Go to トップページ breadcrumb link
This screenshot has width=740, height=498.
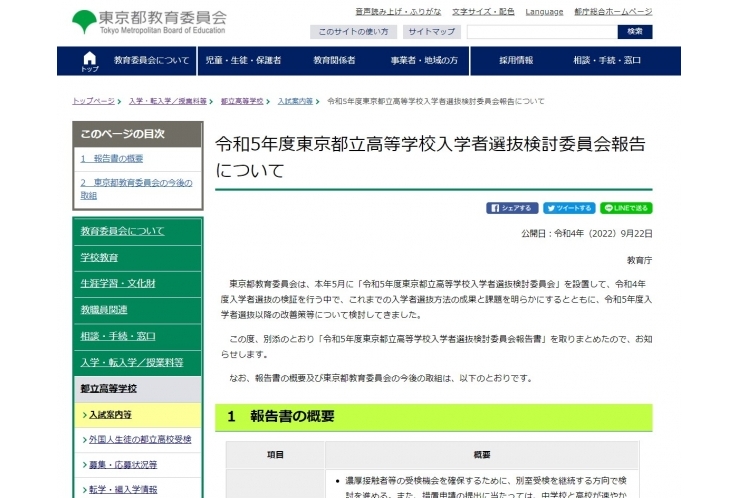click(x=93, y=101)
